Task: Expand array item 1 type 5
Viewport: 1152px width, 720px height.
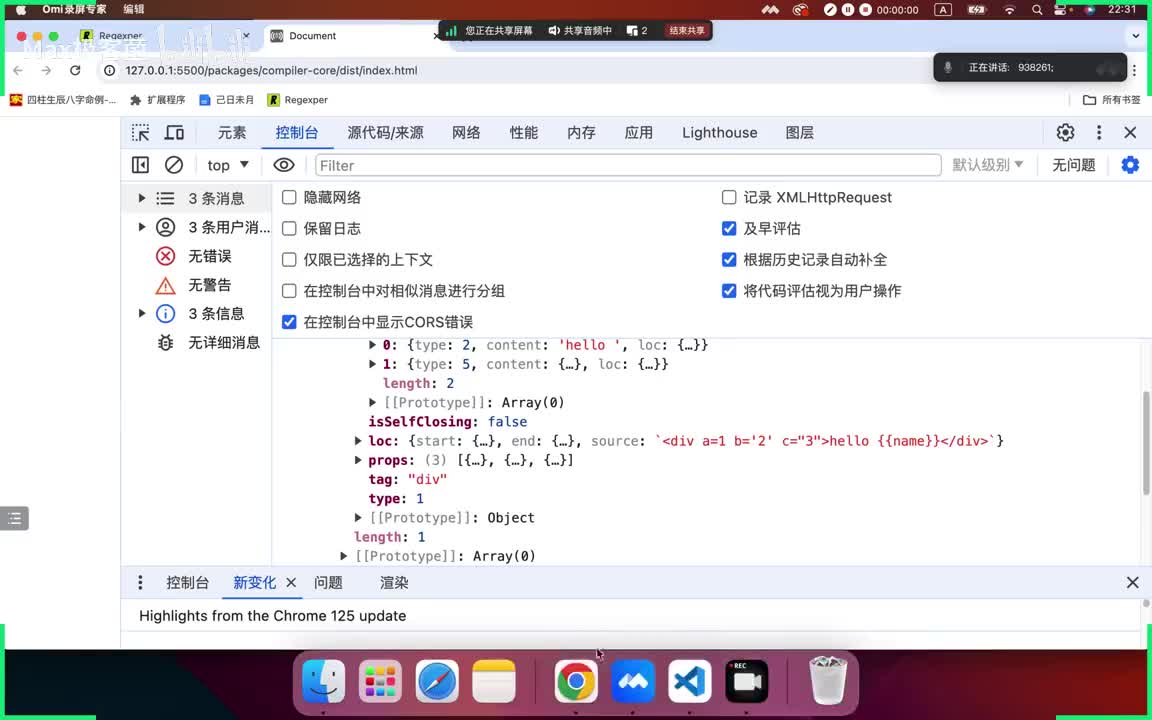Action: (x=372, y=364)
